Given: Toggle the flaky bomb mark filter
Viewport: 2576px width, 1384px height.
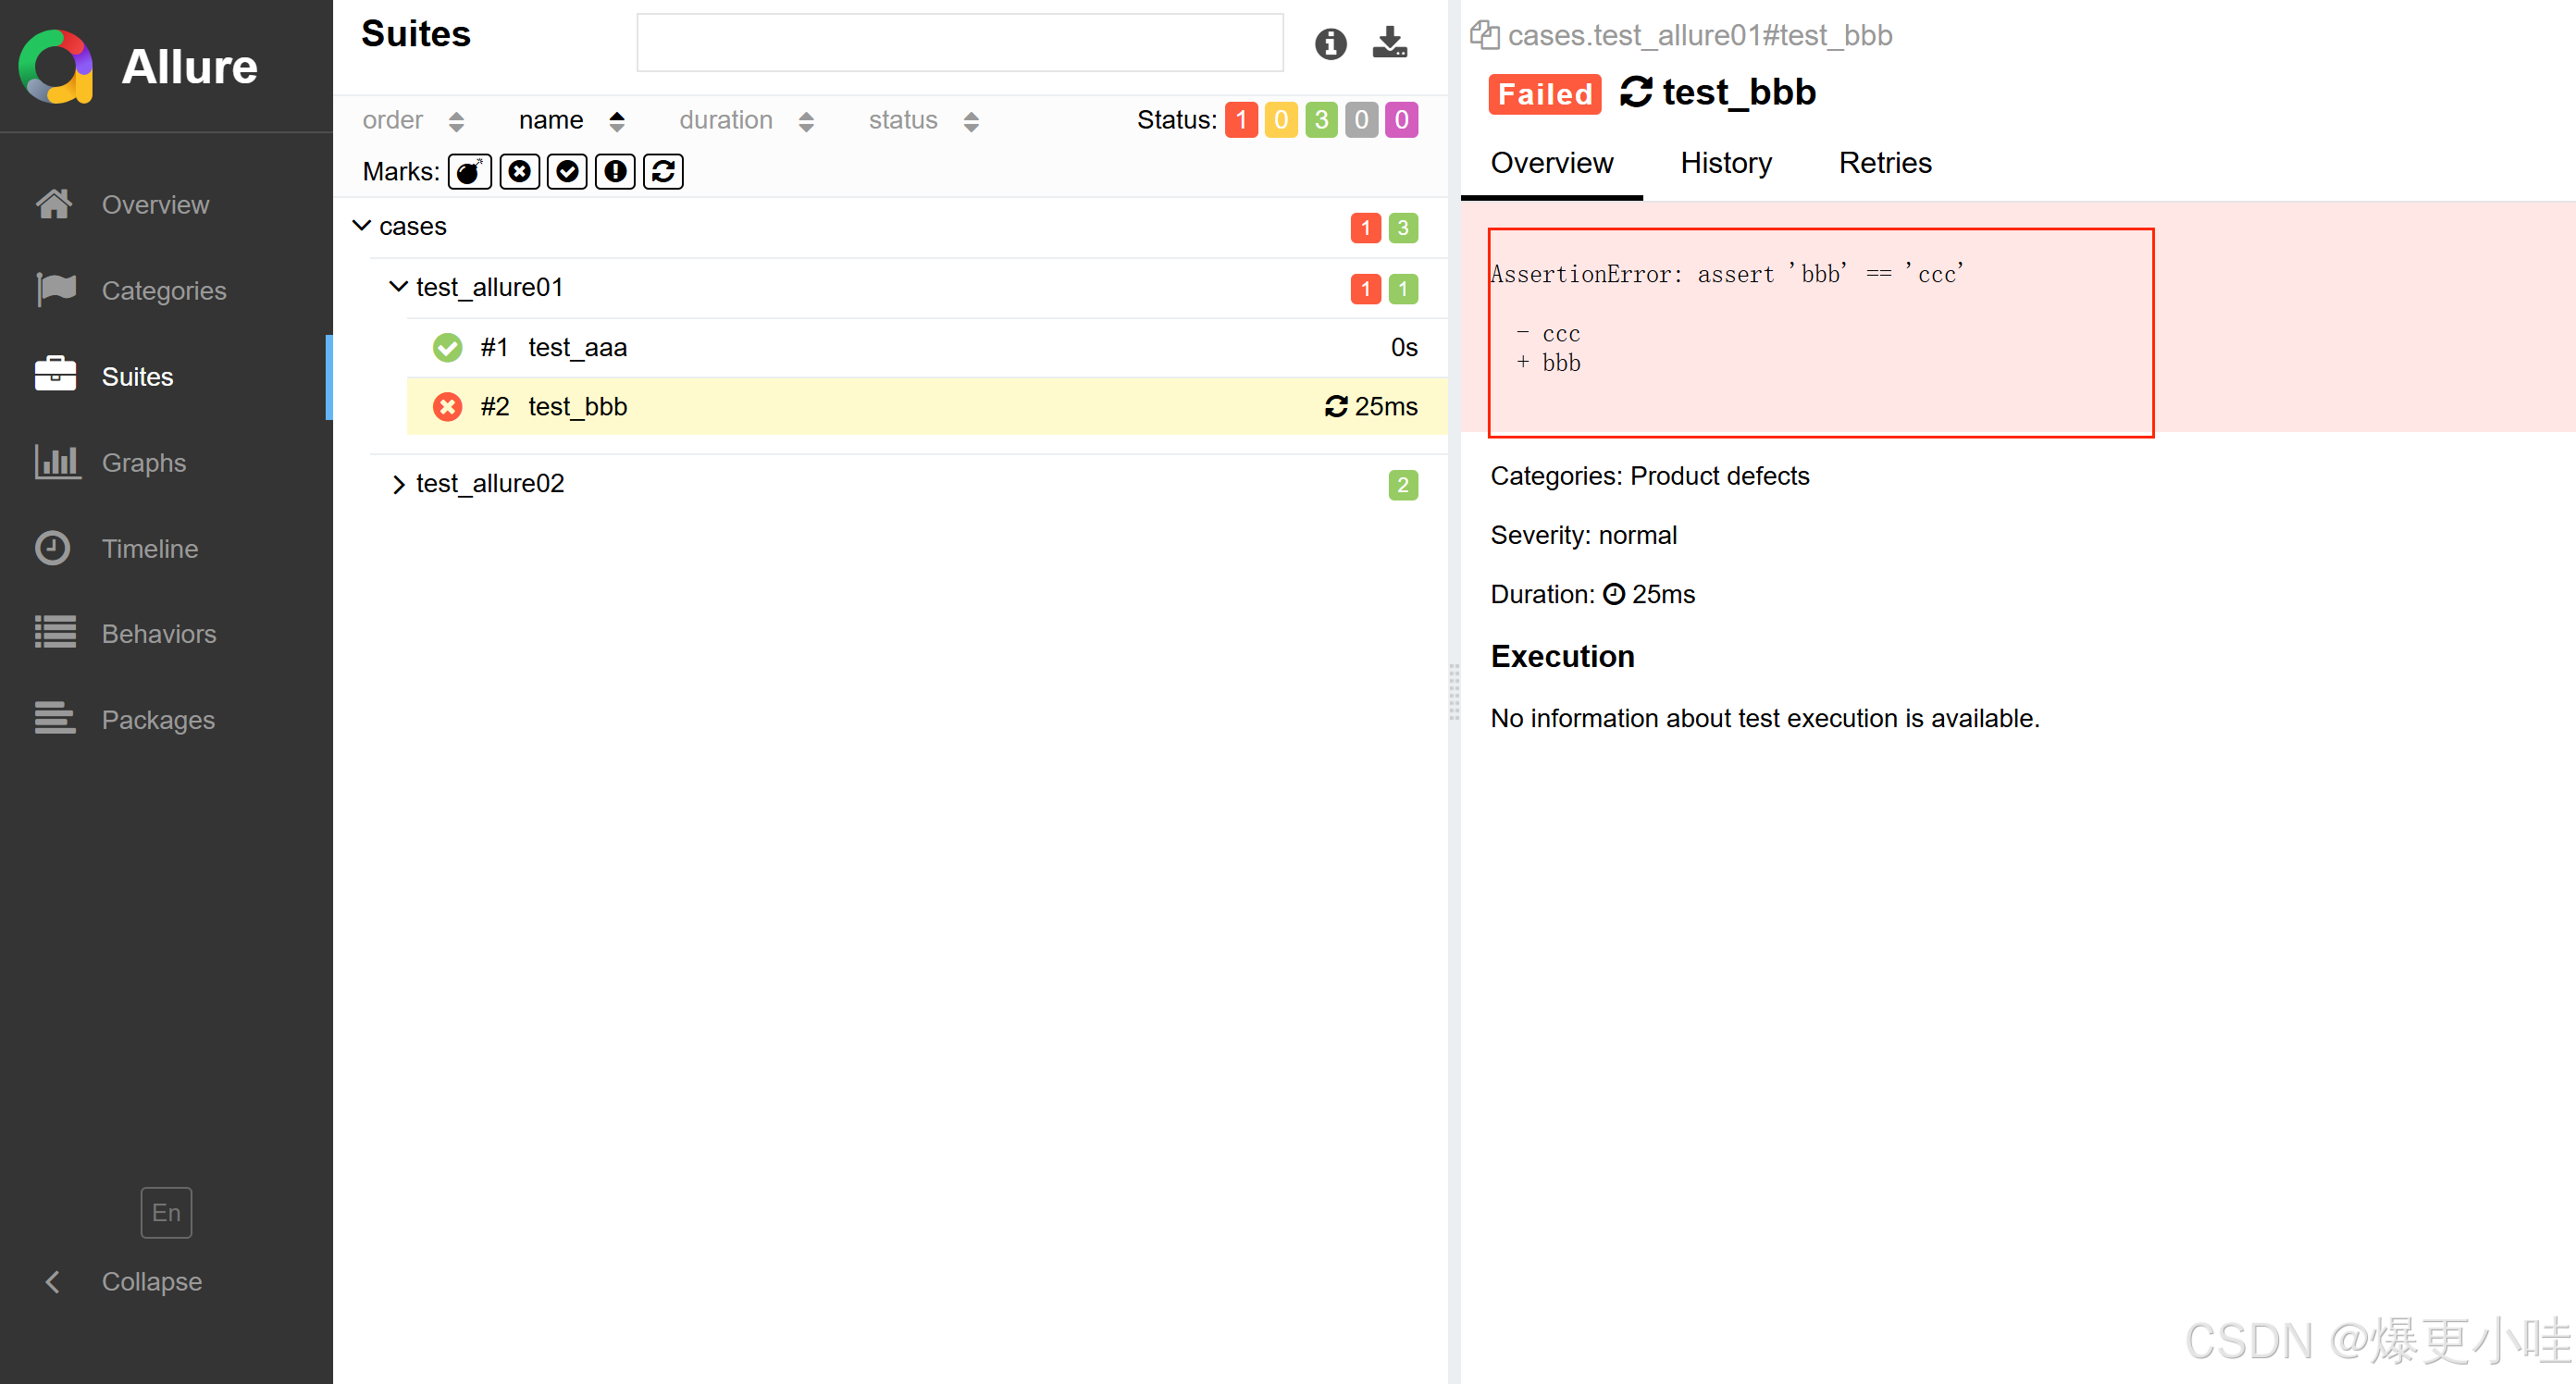Looking at the screenshot, I should (x=469, y=172).
